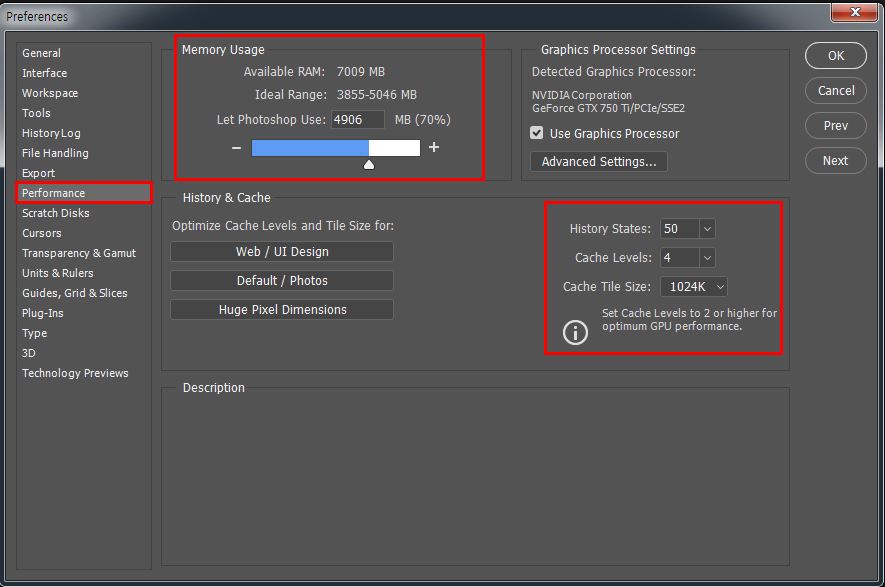Click the memory slider triangle handle
This screenshot has height=587, width=885.
[369, 164]
